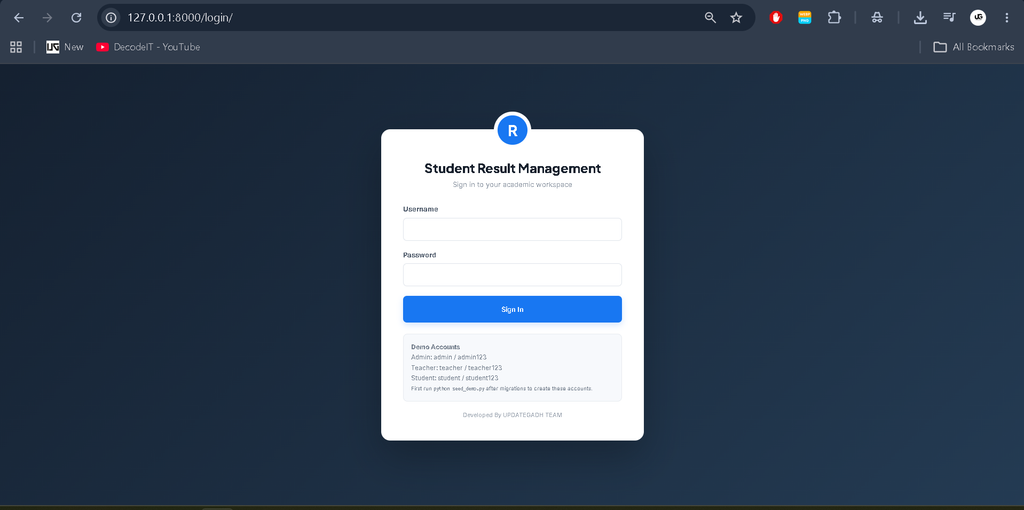Open the Chrome three-dot menu
The height and width of the screenshot is (510, 1024).
click(1006, 18)
